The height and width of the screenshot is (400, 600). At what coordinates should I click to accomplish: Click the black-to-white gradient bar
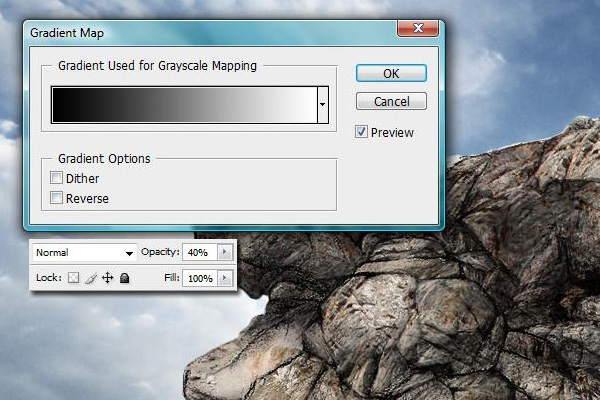point(184,104)
